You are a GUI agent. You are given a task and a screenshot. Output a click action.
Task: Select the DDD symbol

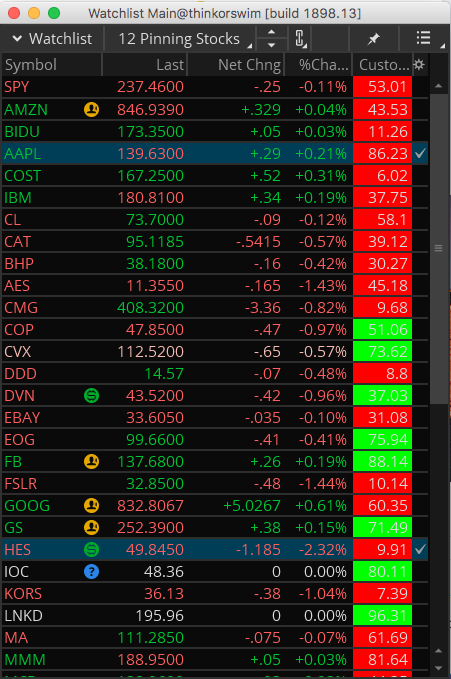tap(20, 373)
